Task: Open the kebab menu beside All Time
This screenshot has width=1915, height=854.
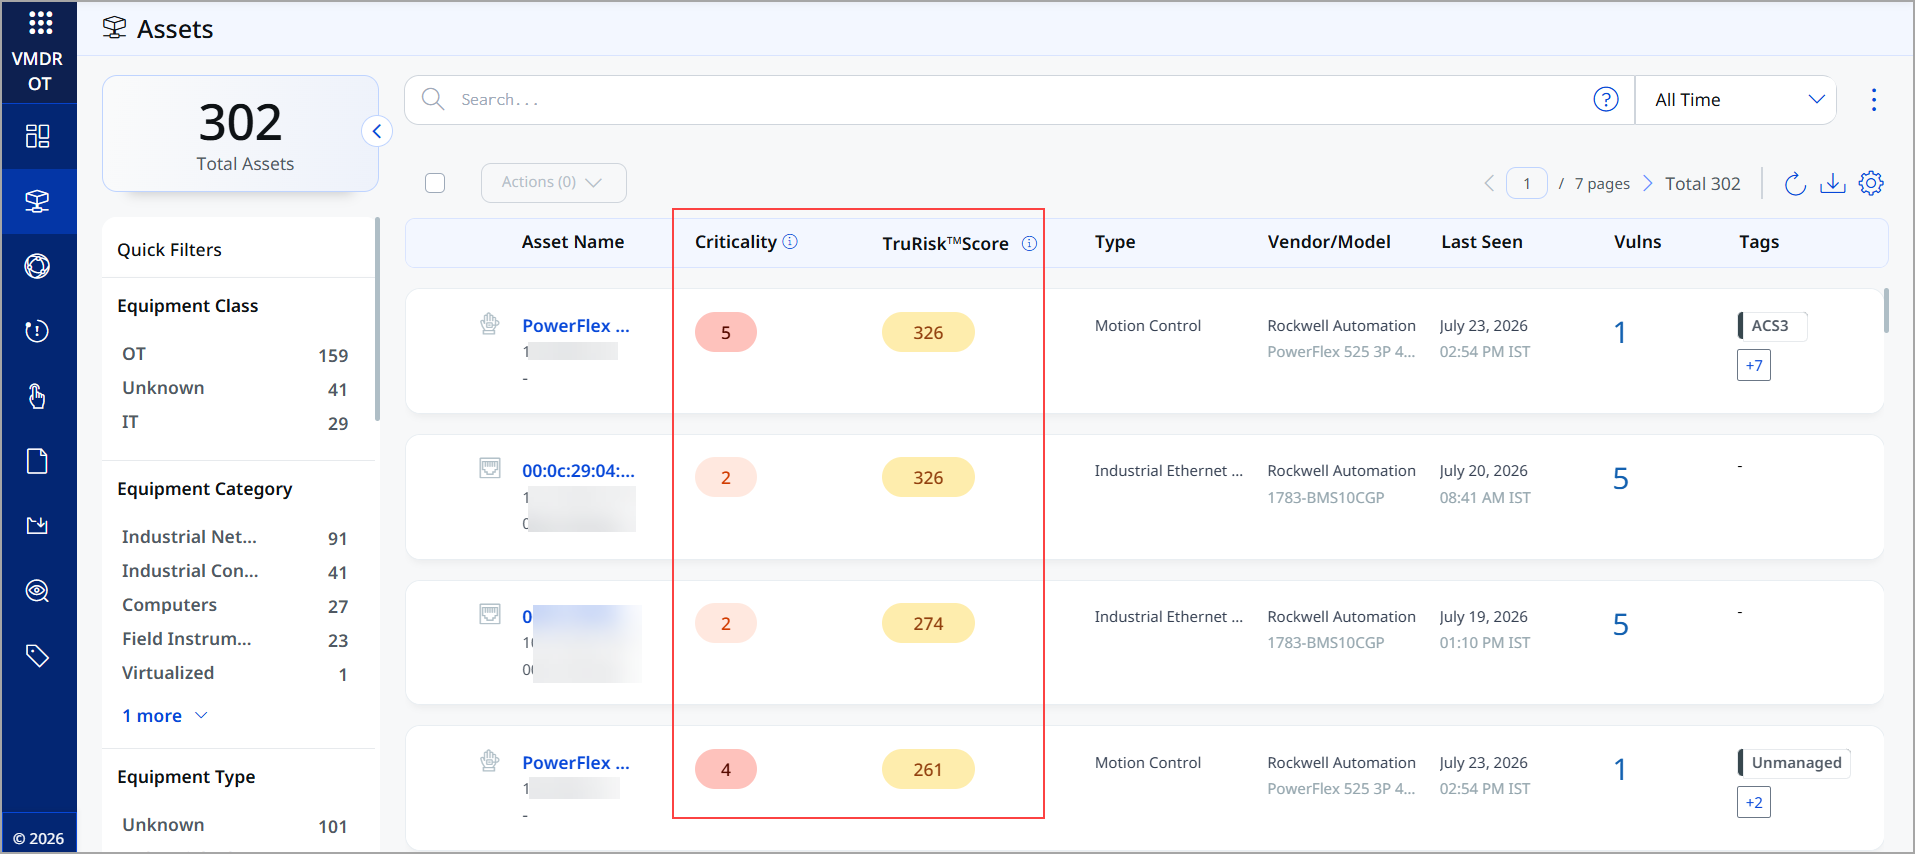Action: [1874, 100]
